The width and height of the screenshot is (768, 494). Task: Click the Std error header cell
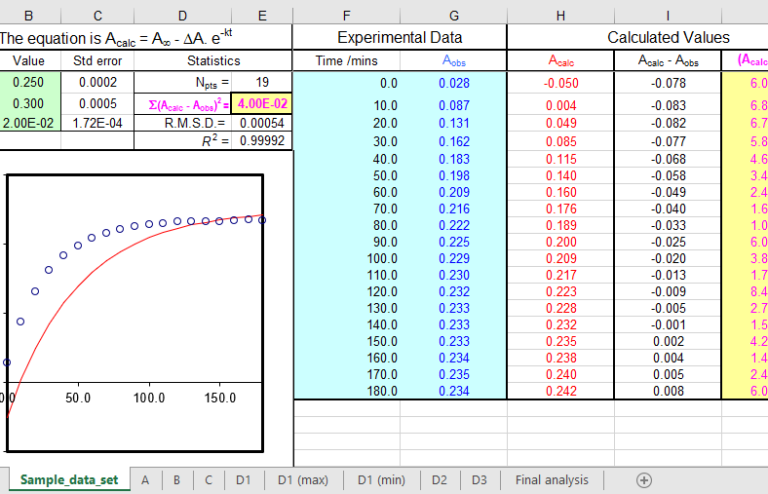97,61
